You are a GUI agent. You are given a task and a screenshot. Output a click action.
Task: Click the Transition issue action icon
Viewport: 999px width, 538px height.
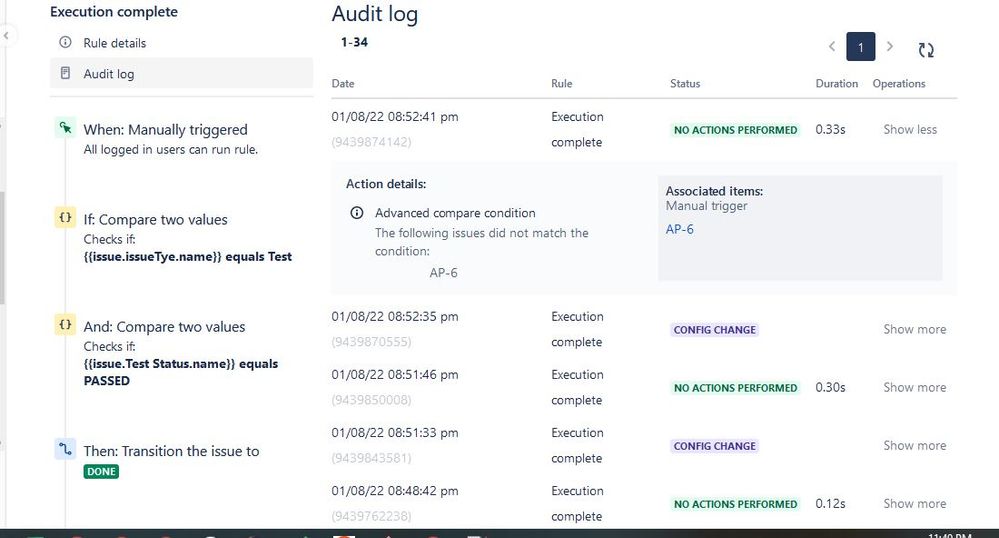click(65, 449)
